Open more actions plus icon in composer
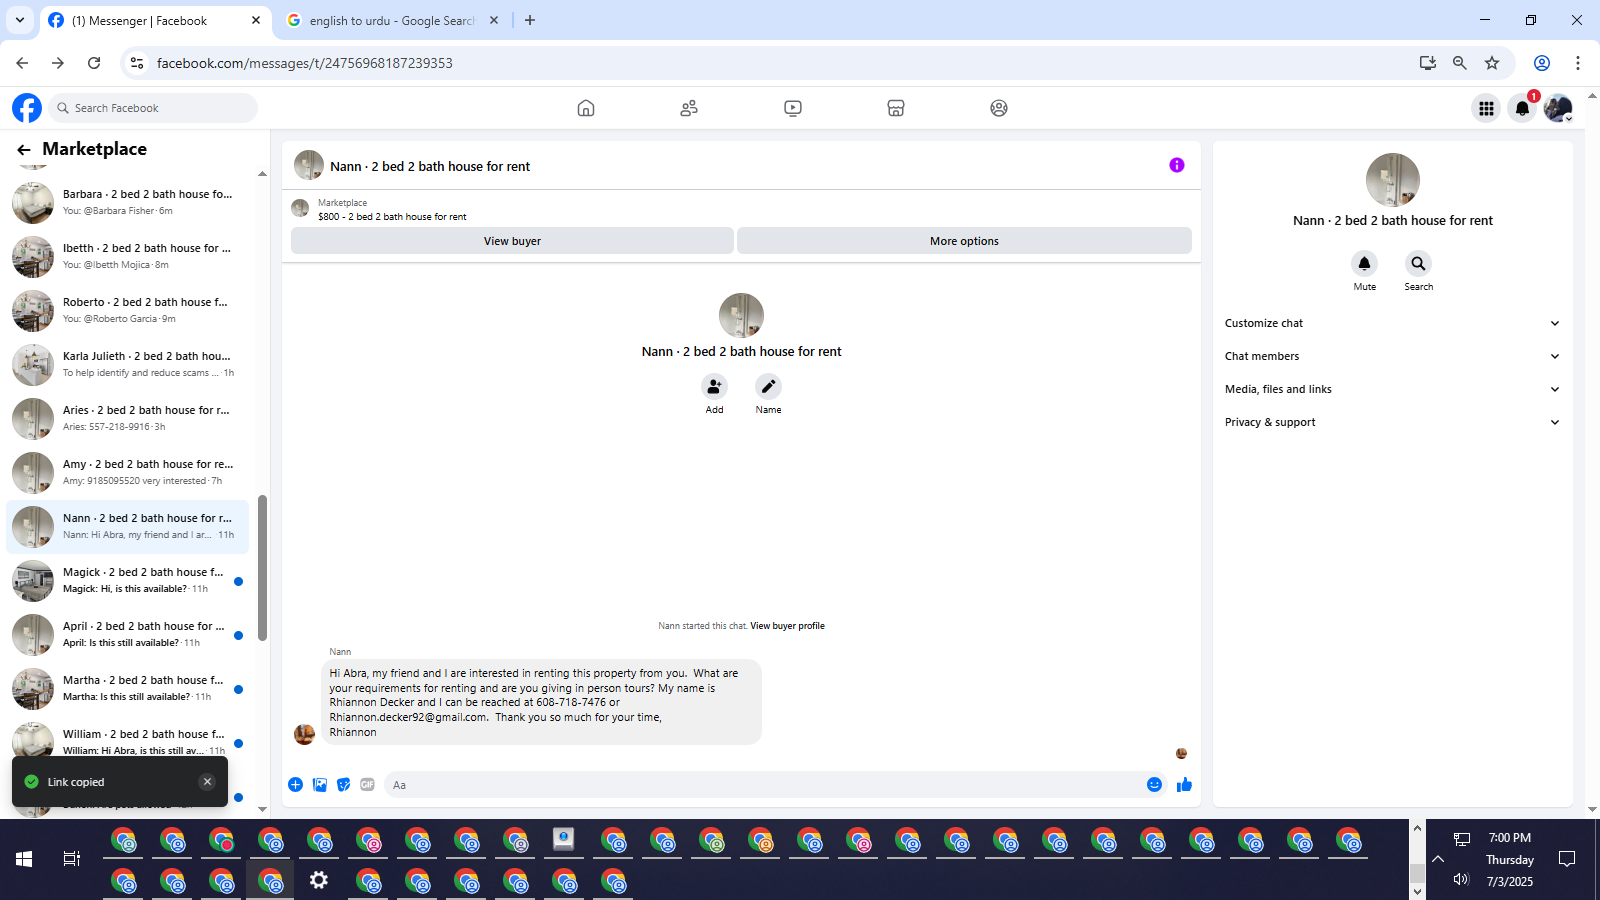This screenshot has height=900, width=1600. [295, 785]
